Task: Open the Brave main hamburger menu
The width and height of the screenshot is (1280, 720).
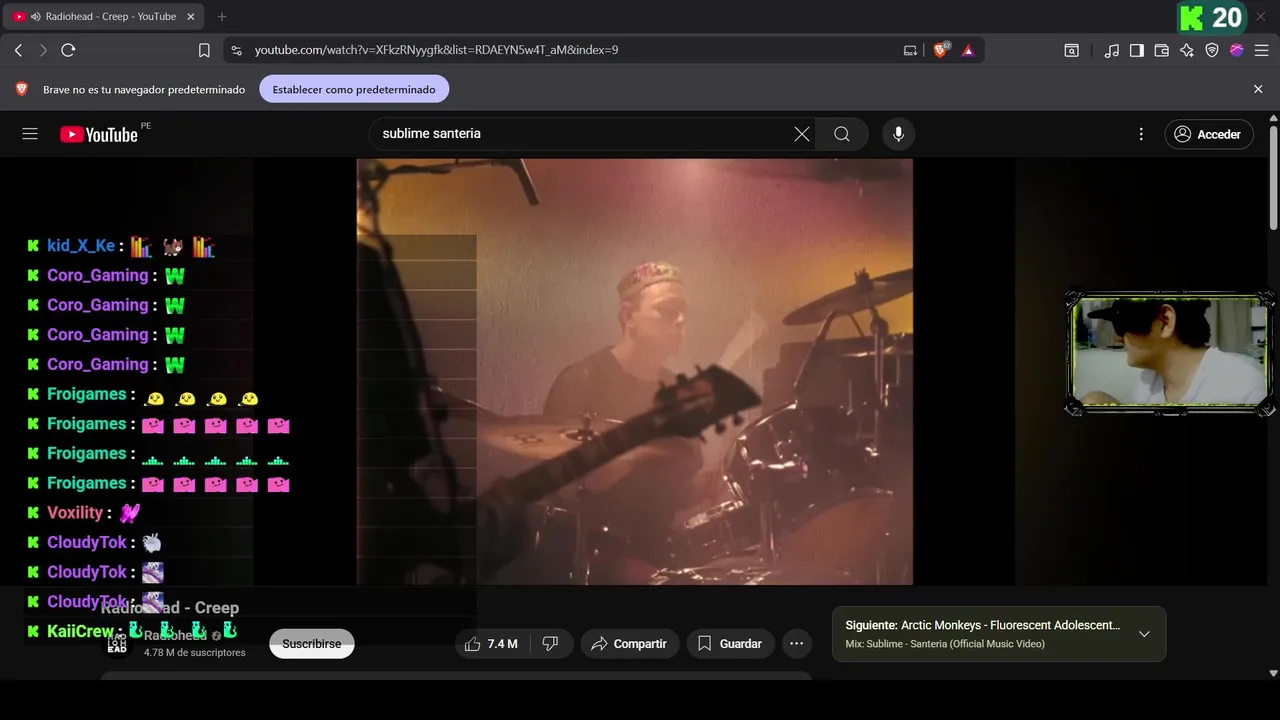Action: (1262, 50)
